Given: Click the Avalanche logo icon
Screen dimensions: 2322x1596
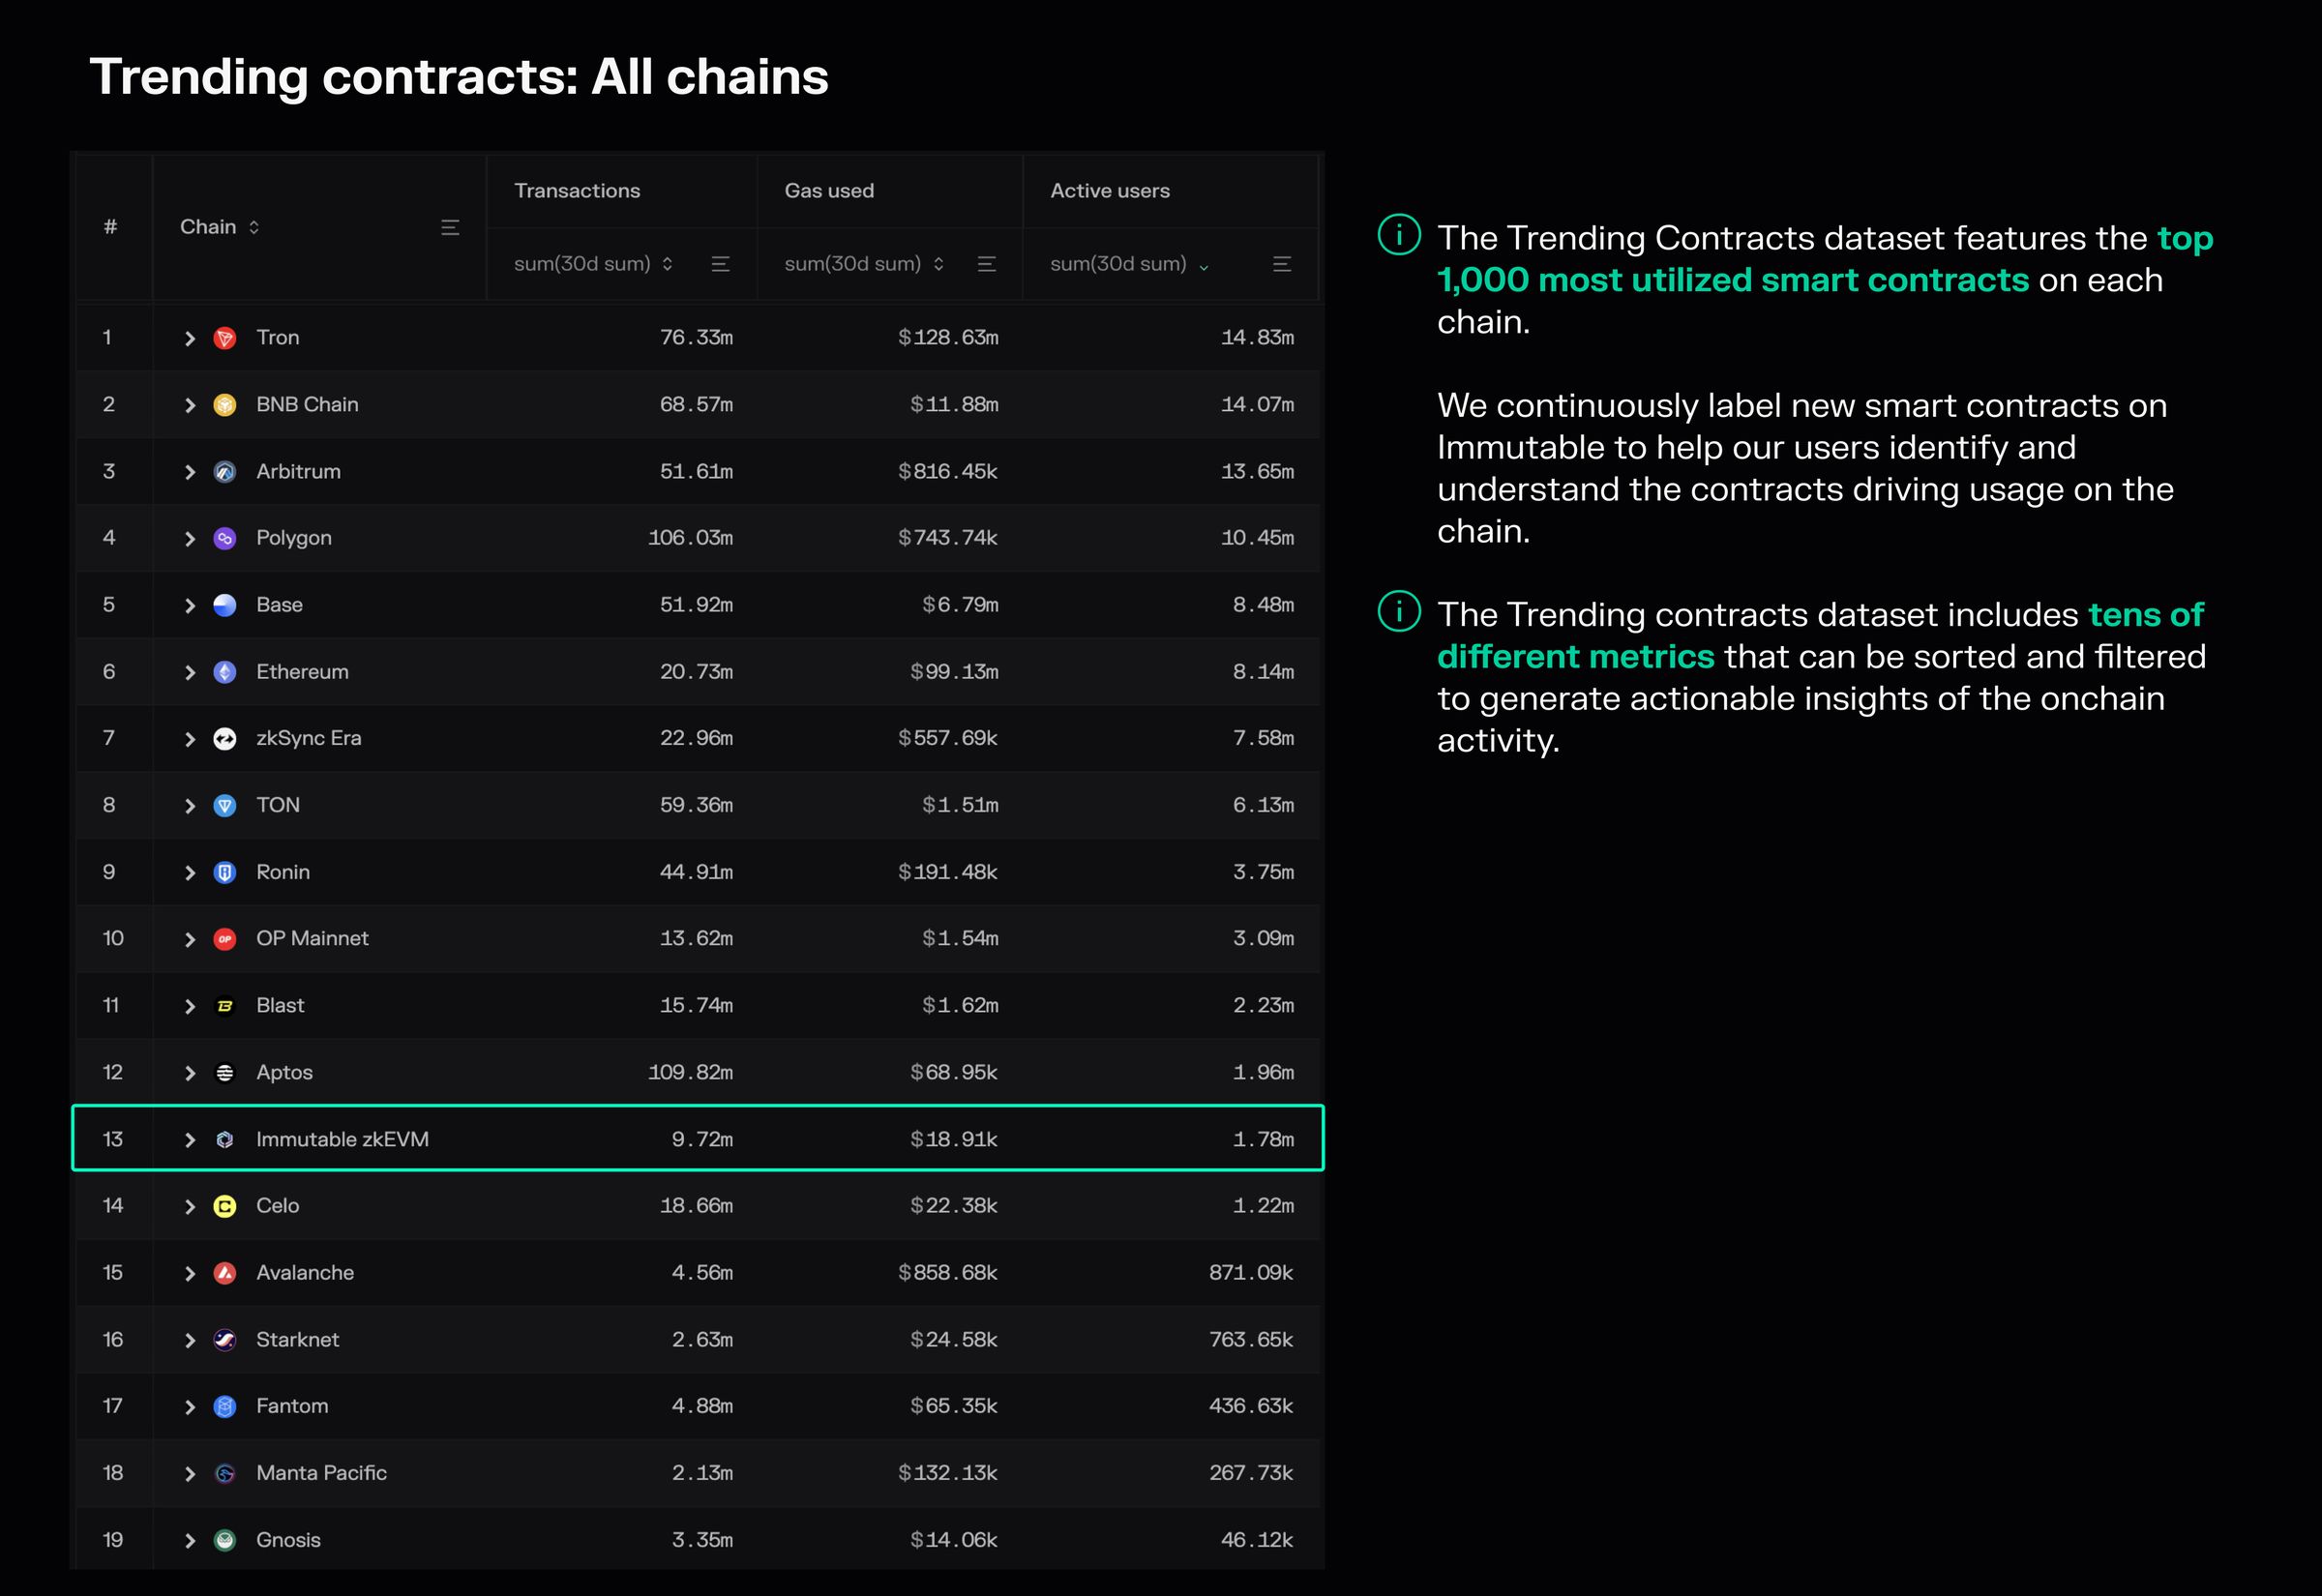Looking at the screenshot, I should pos(225,1273).
